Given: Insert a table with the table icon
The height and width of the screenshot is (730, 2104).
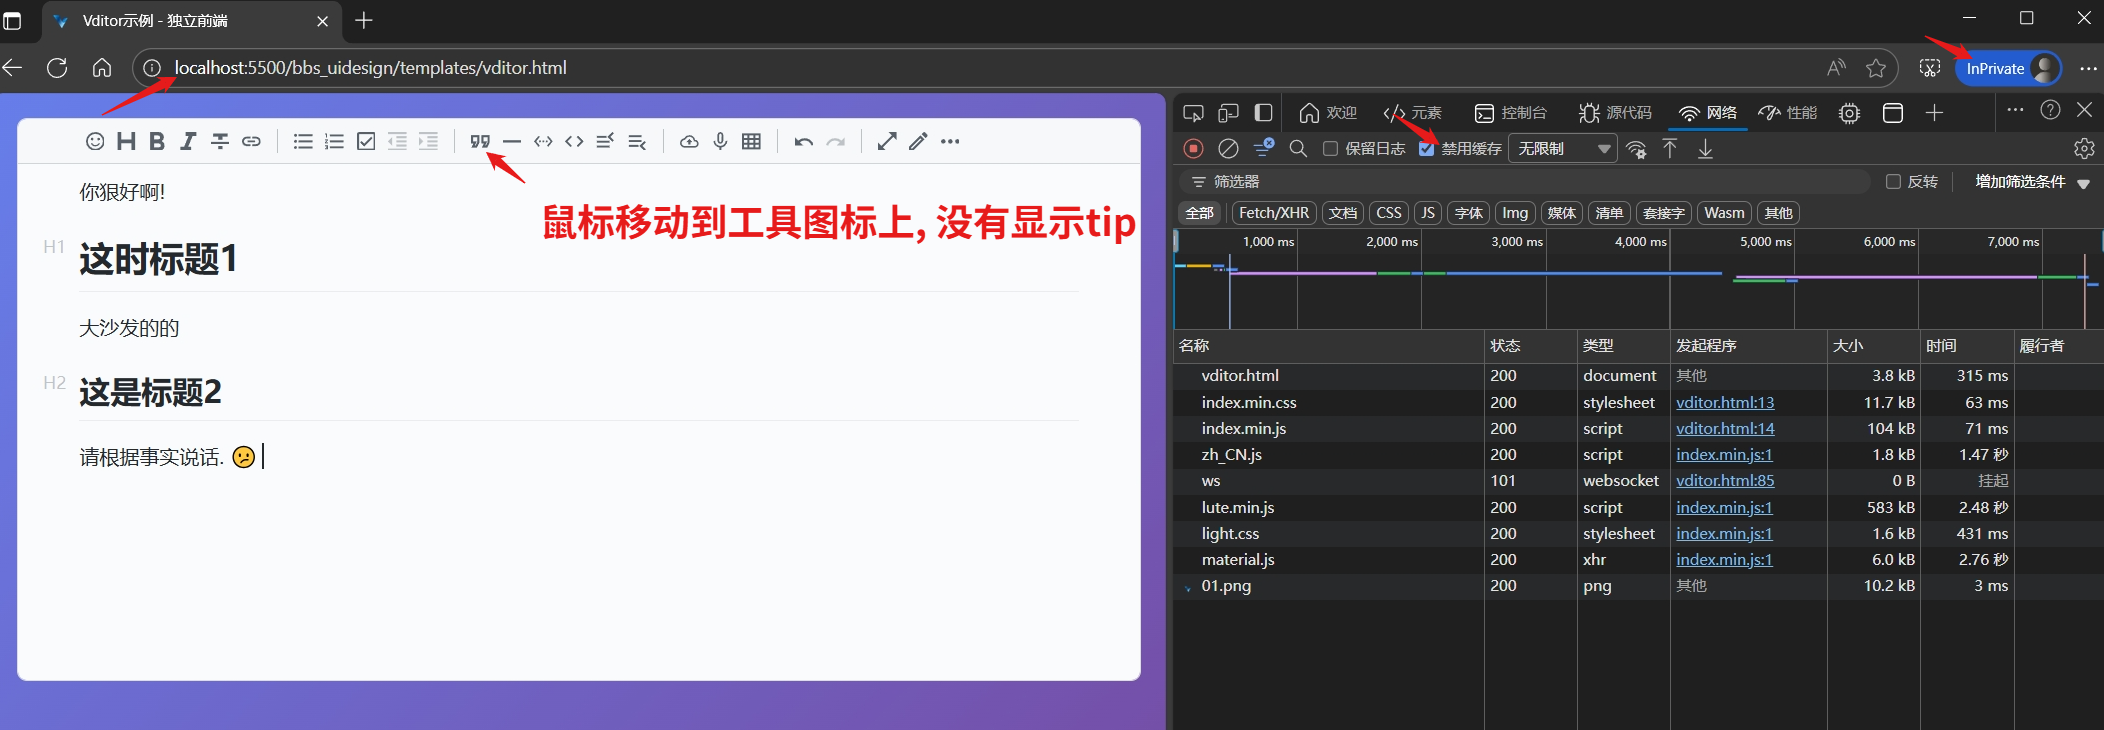Looking at the screenshot, I should [751, 142].
